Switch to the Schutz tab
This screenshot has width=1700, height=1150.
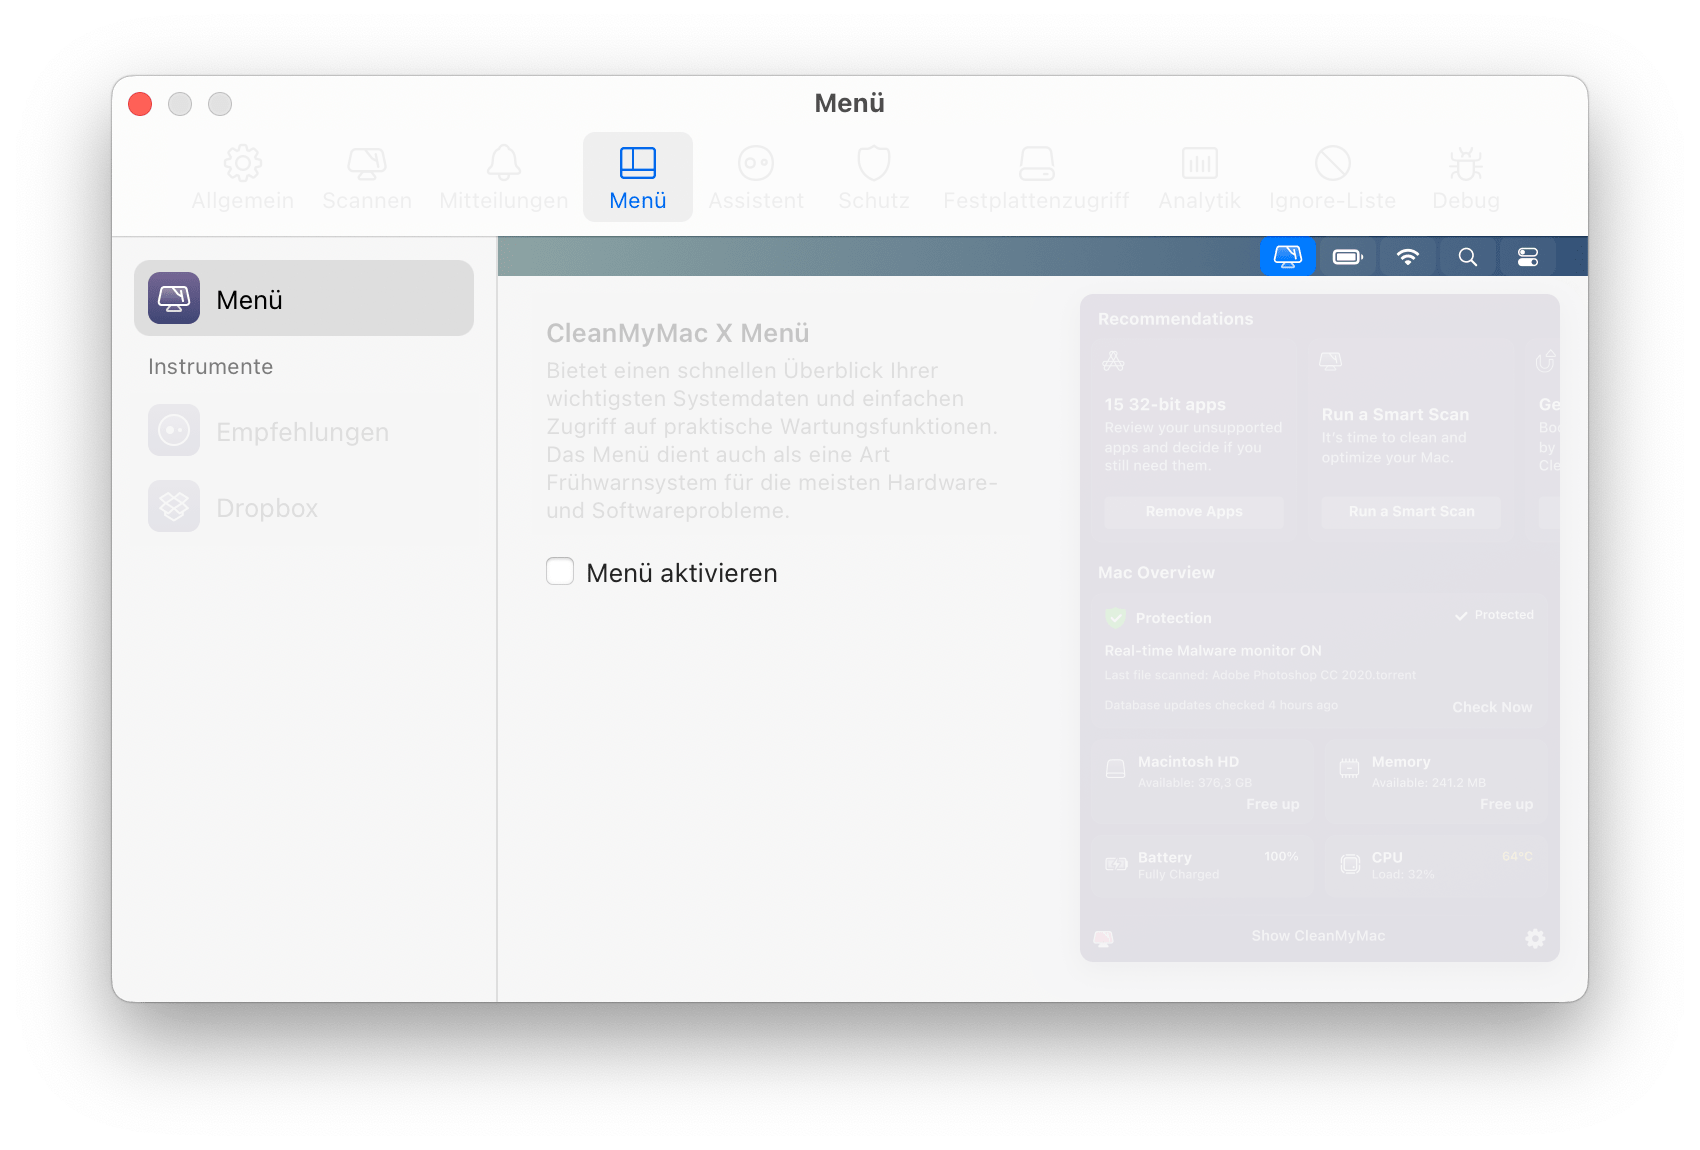pos(874,177)
